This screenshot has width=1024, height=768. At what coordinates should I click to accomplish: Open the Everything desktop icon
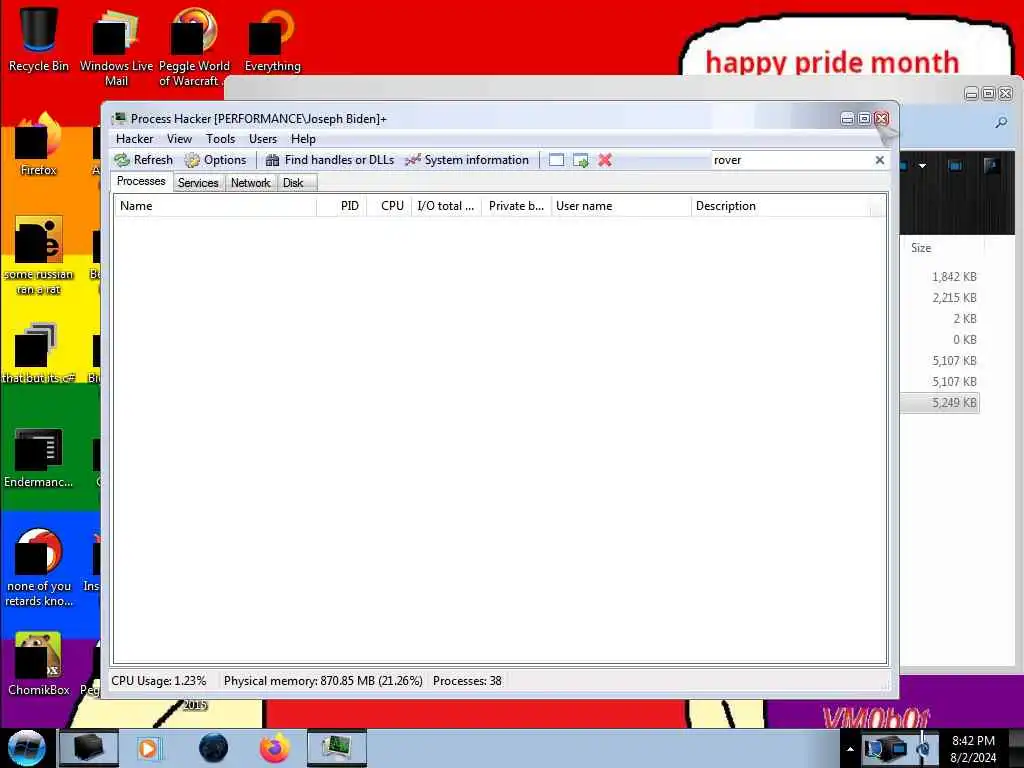272,40
